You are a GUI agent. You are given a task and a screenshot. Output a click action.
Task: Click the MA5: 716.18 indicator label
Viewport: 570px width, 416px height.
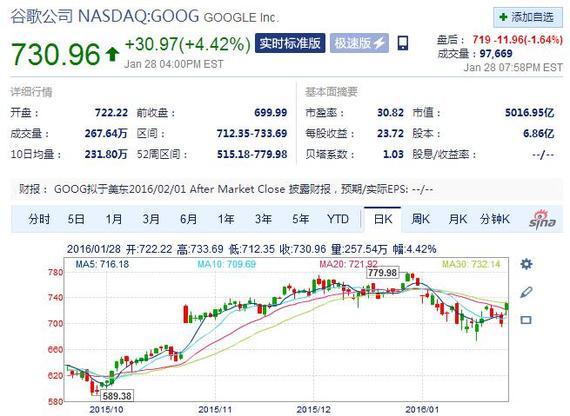pos(102,264)
